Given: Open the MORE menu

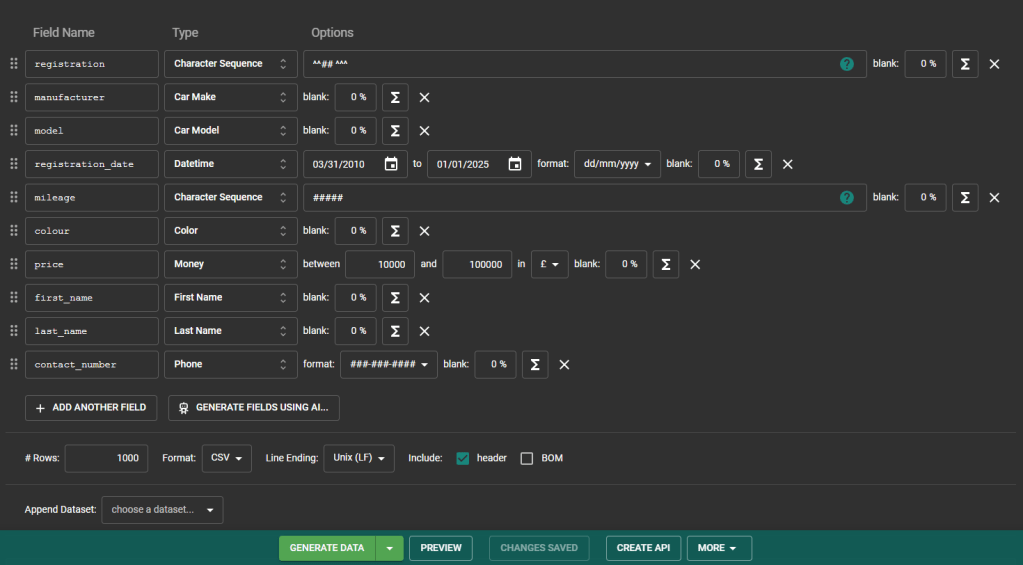Looking at the screenshot, I should (x=718, y=548).
